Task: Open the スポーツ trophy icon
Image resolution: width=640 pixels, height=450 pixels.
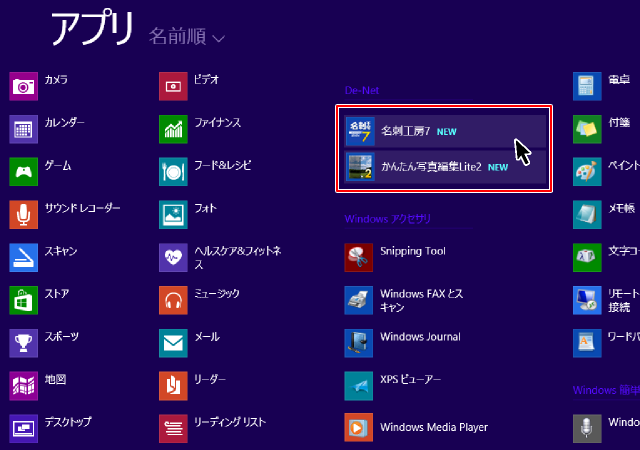Action: coord(24,343)
